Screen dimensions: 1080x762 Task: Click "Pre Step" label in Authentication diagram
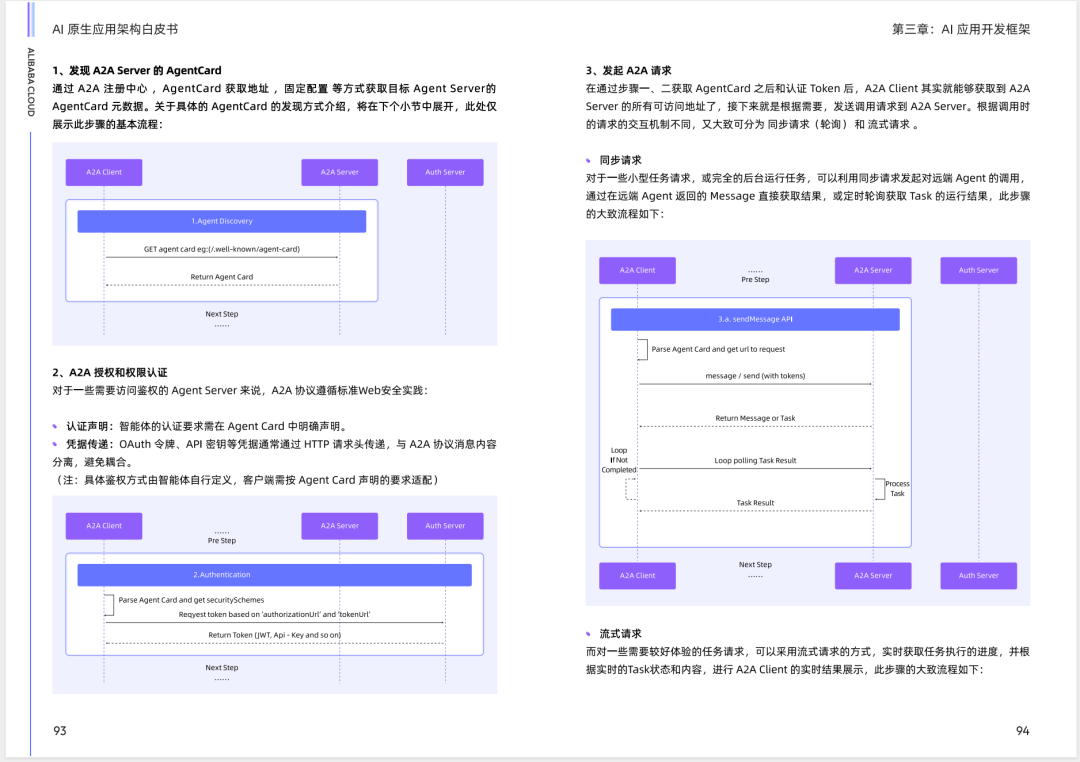point(222,541)
